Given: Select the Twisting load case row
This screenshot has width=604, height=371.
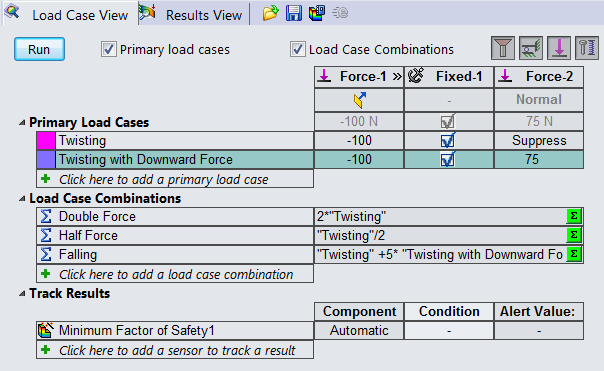Looking at the screenshot, I should [185, 141].
